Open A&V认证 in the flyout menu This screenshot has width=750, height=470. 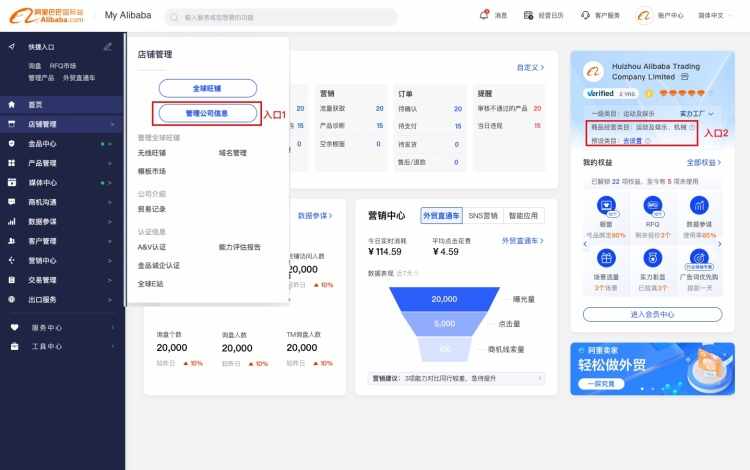152,247
